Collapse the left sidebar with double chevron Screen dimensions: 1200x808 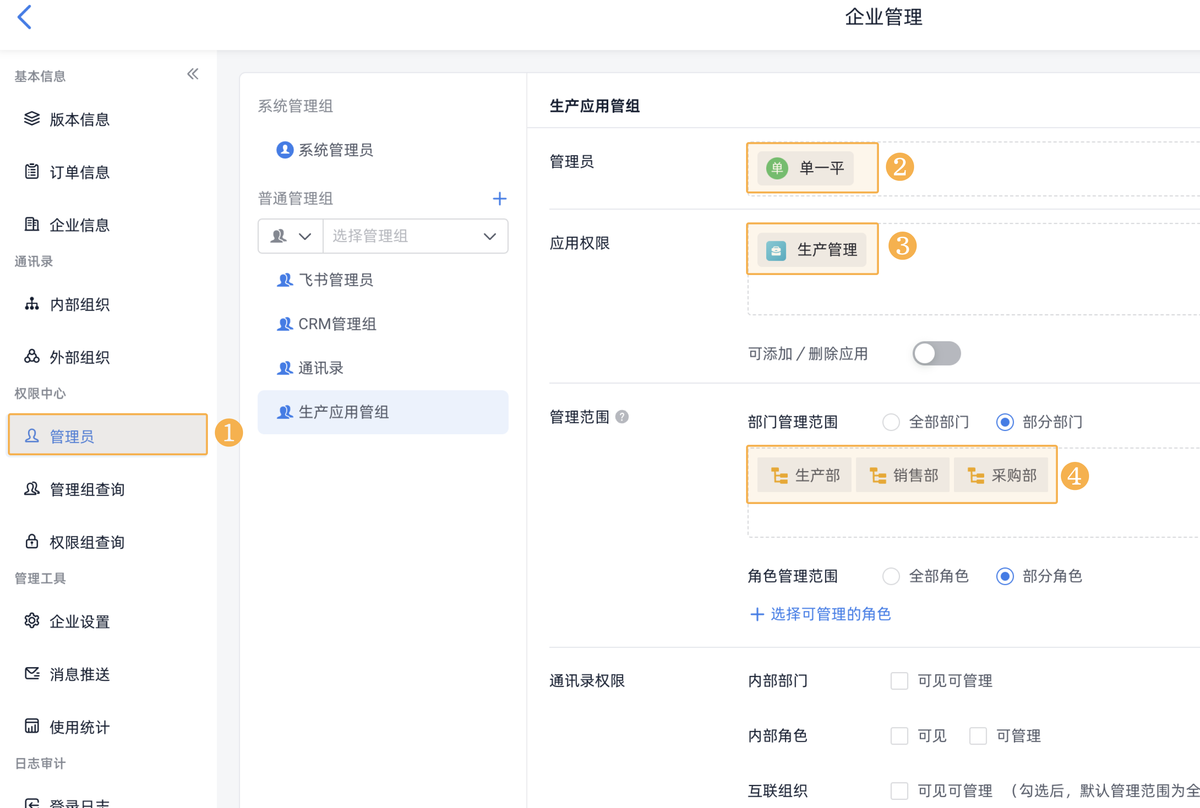193,74
